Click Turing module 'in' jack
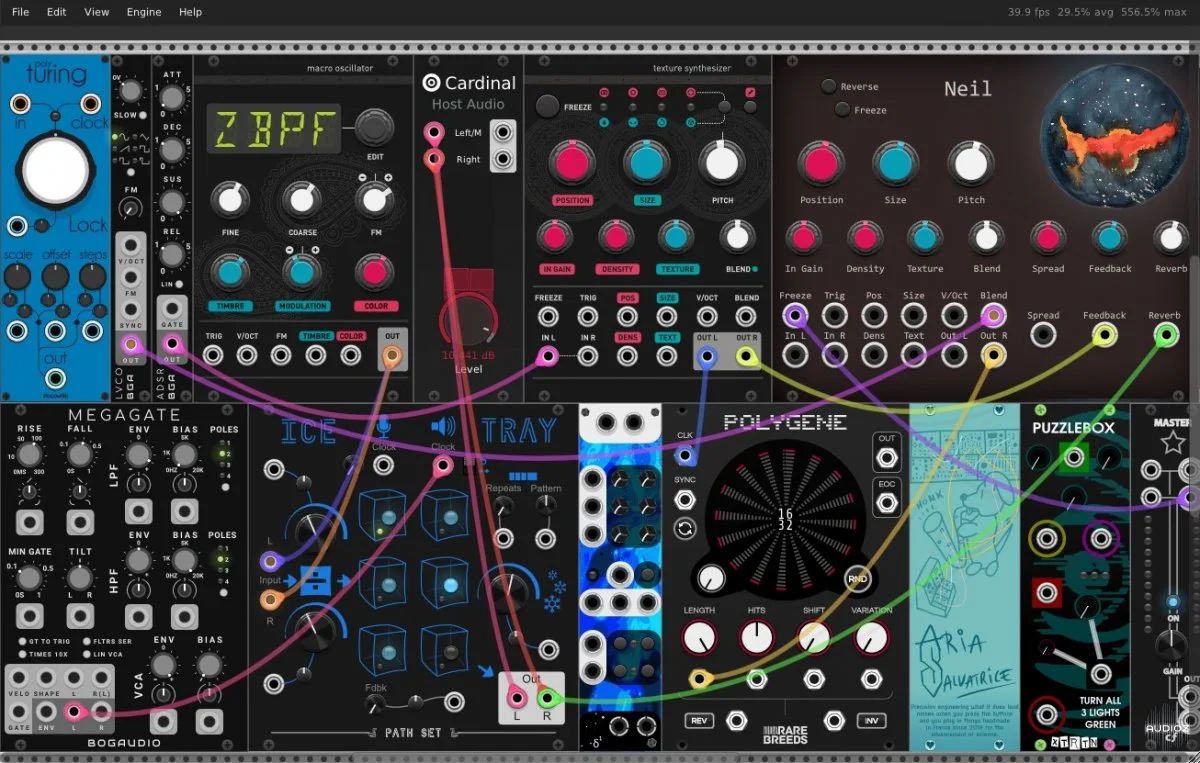 [x=19, y=103]
